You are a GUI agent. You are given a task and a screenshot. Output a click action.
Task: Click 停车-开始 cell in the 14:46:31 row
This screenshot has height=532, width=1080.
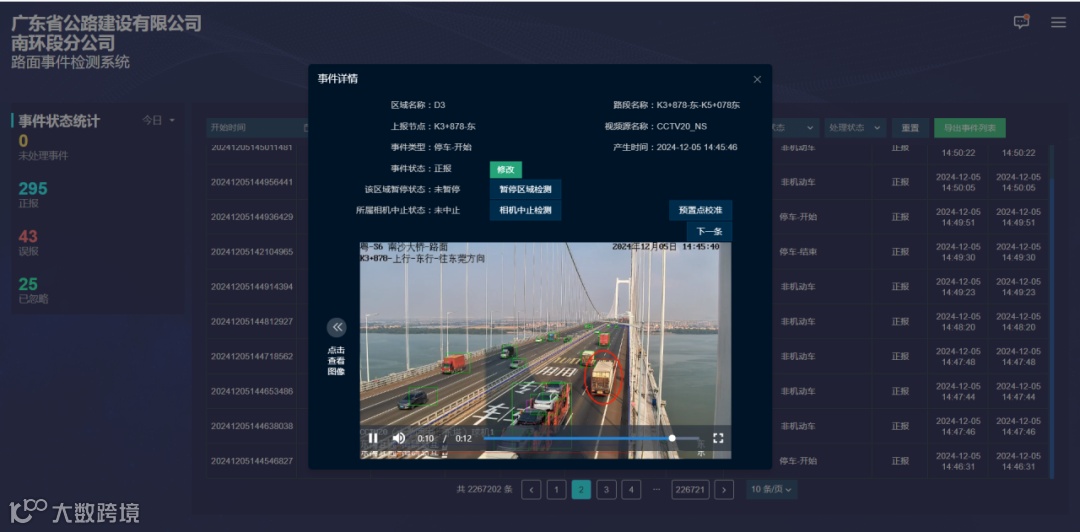[798, 460]
